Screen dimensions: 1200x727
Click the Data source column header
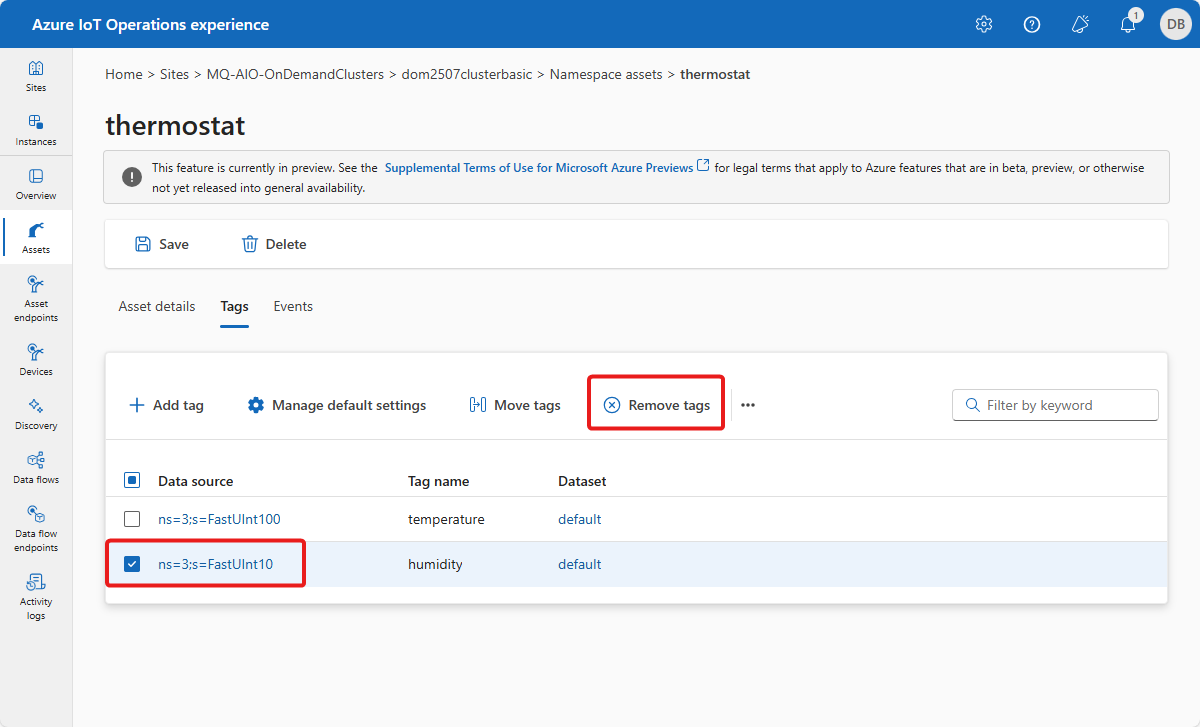tap(196, 481)
